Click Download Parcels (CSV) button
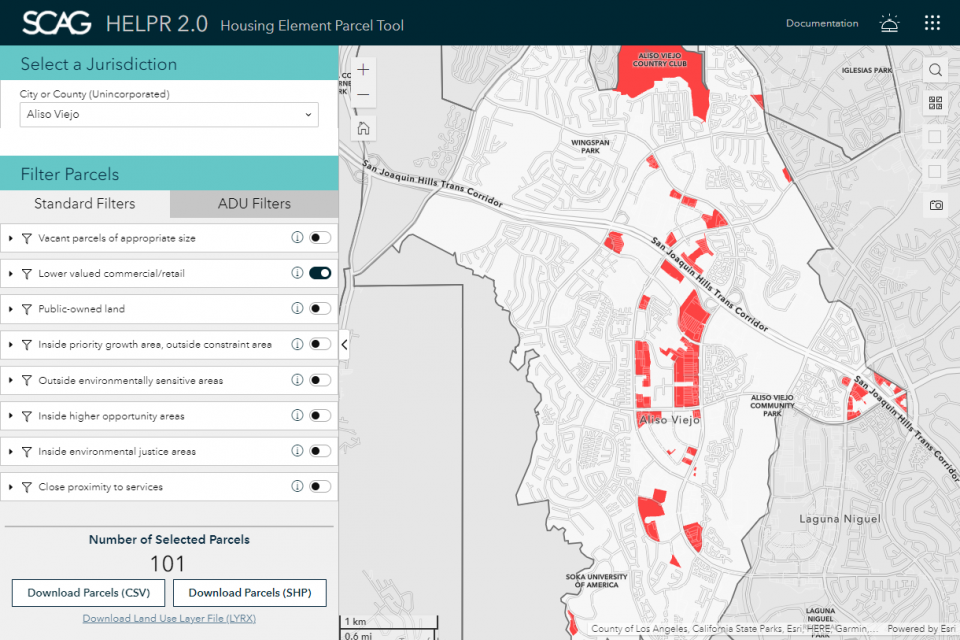The image size is (960, 640). pyautogui.click(x=89, y=593)
